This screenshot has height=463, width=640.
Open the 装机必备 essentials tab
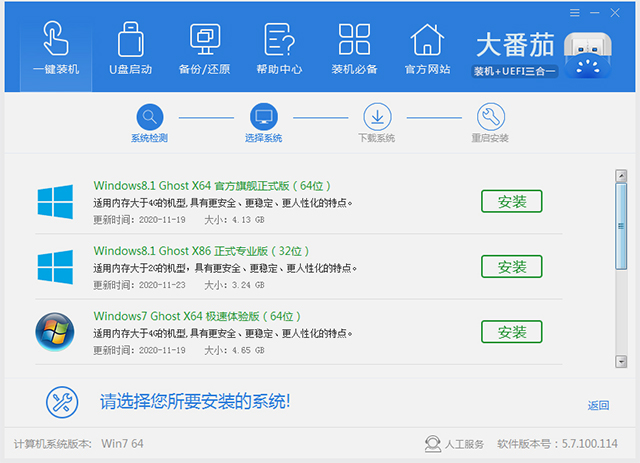click(x=354, y=50)
